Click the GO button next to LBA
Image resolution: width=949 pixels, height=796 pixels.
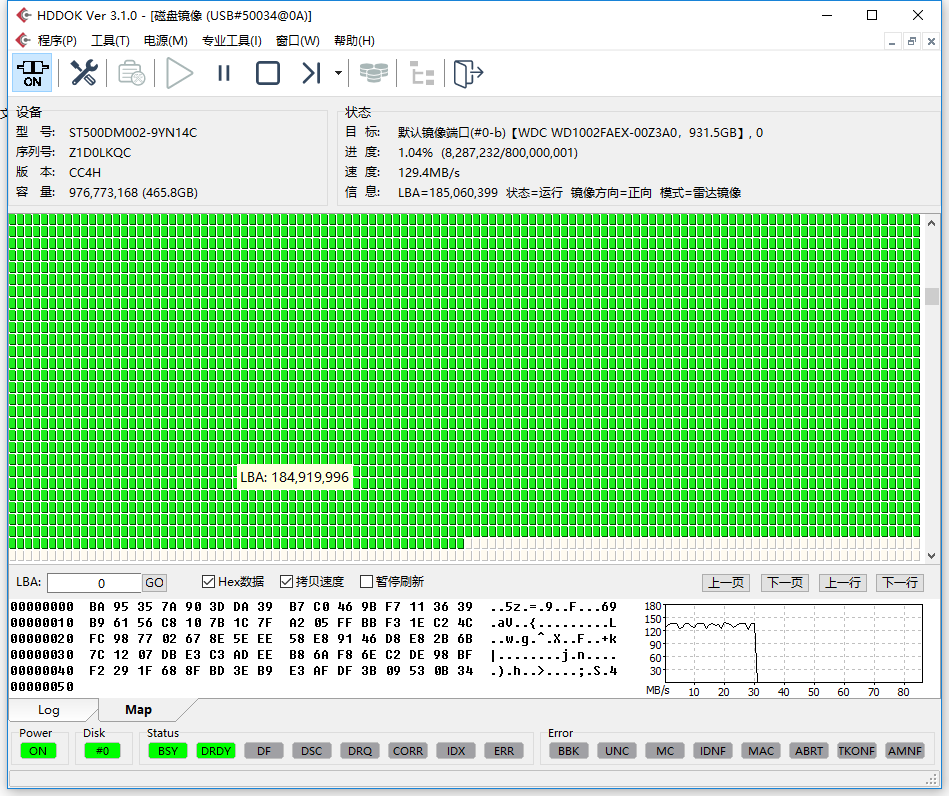pos(154,583)
